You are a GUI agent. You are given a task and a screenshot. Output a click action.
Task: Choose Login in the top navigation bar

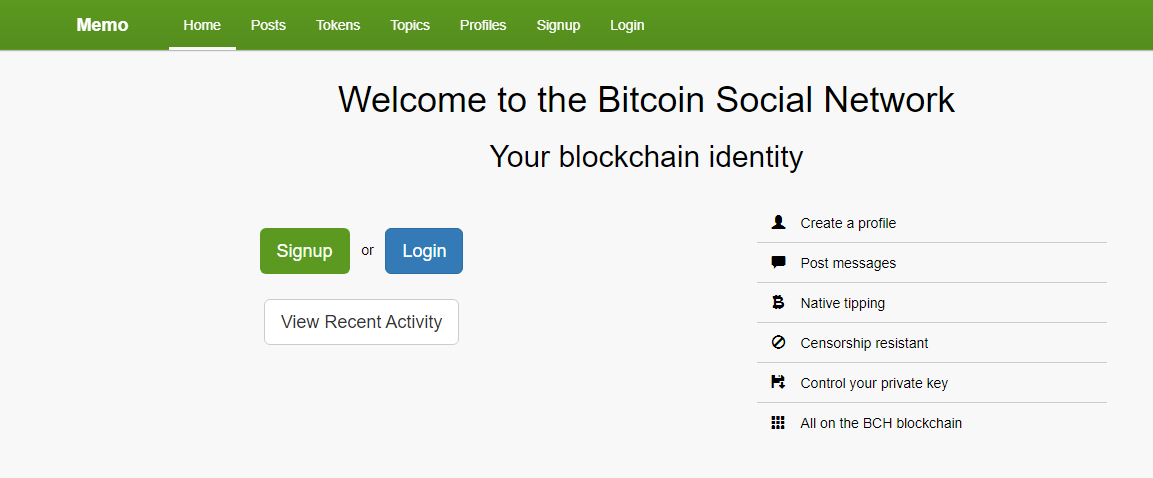[x=627, y=25]
